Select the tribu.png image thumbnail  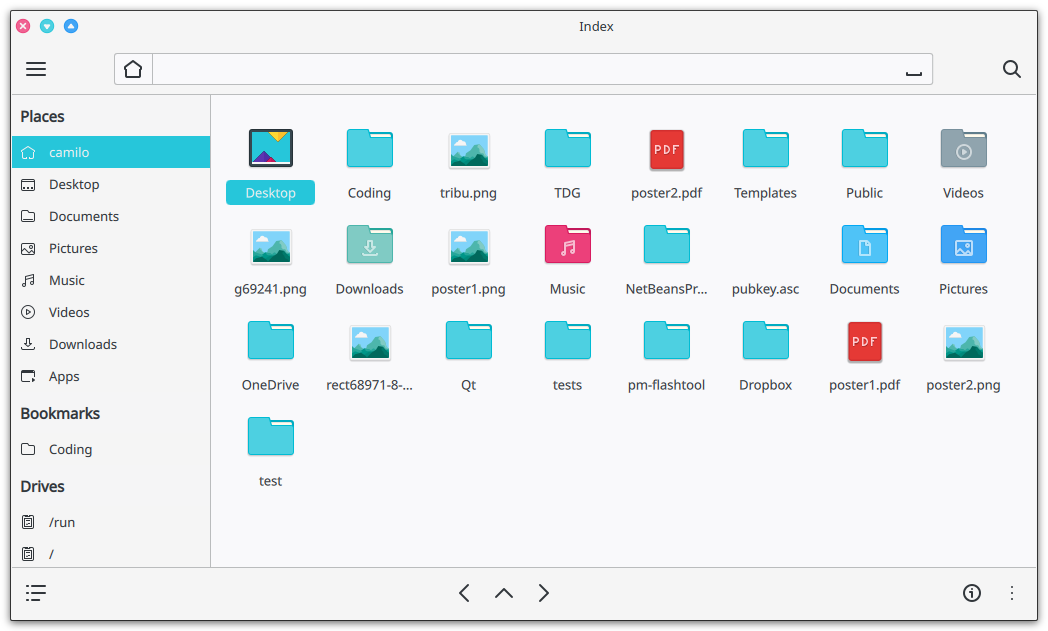click(x=468, y=150)
